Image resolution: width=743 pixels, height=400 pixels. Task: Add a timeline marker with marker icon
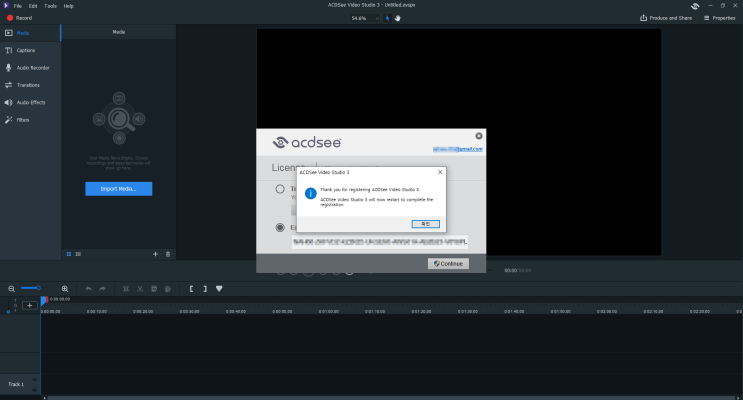pyautogui.click(x=219, y=289)
